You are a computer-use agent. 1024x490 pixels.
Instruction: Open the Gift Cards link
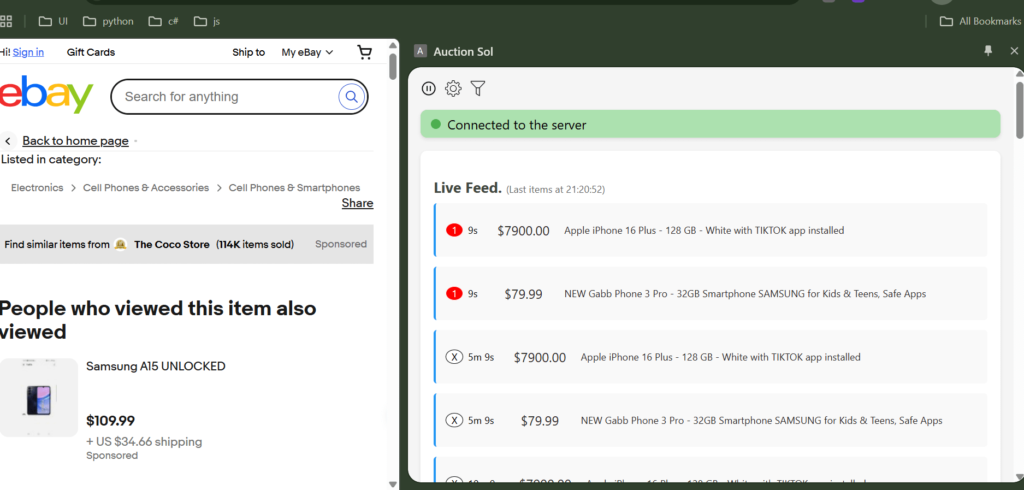[91, 52]
